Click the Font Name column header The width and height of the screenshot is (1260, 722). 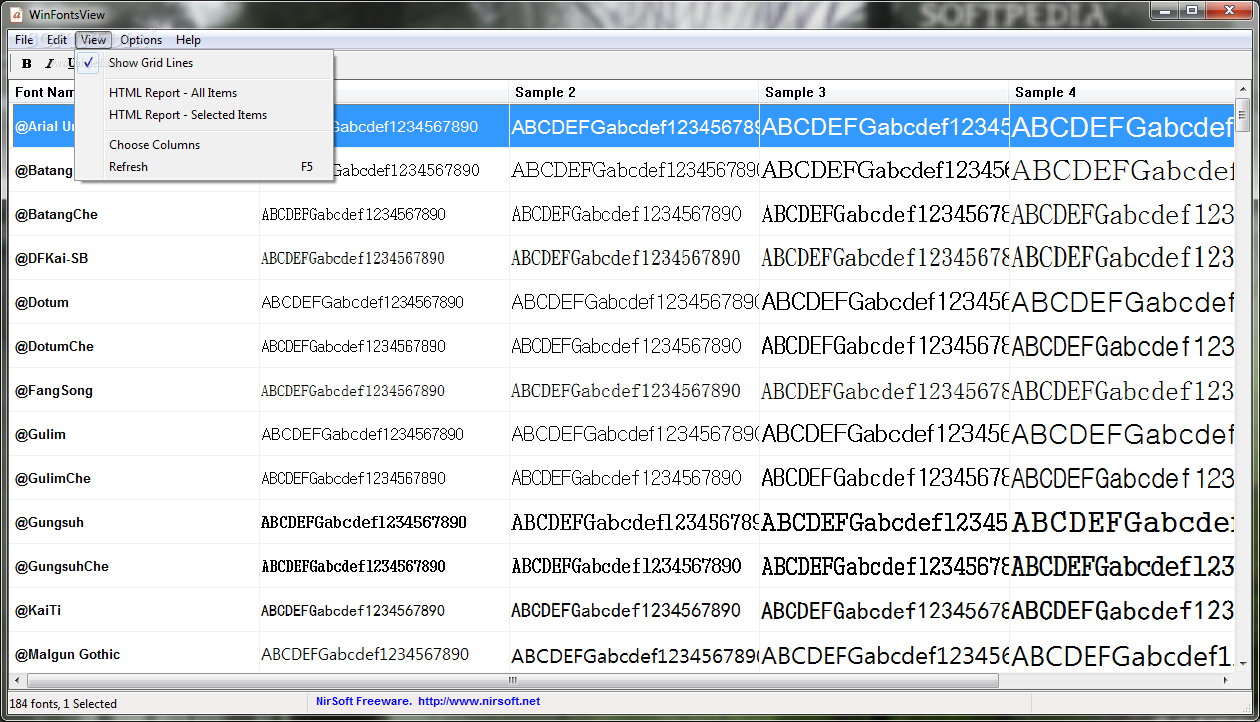(x=44, y=92)
